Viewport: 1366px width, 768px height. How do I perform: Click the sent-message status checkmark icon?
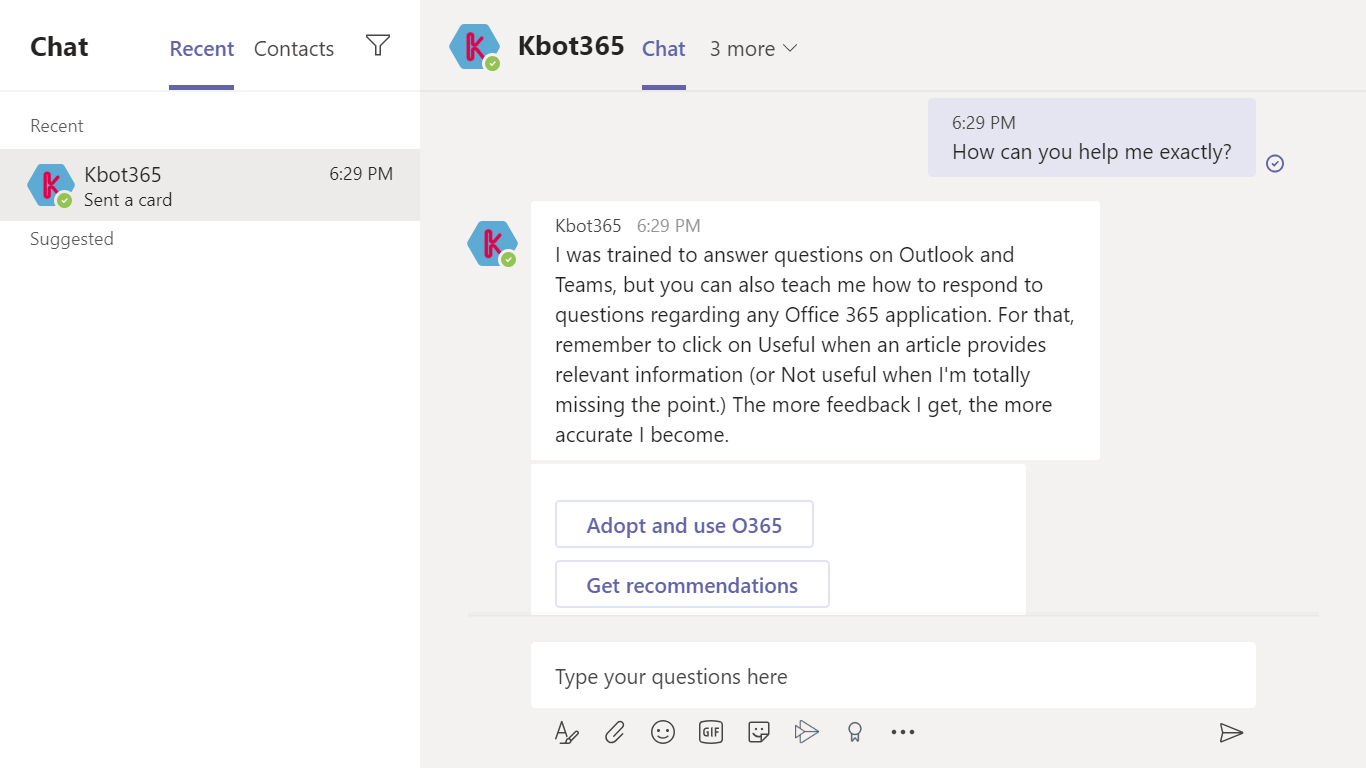[x=1275, y=163]
